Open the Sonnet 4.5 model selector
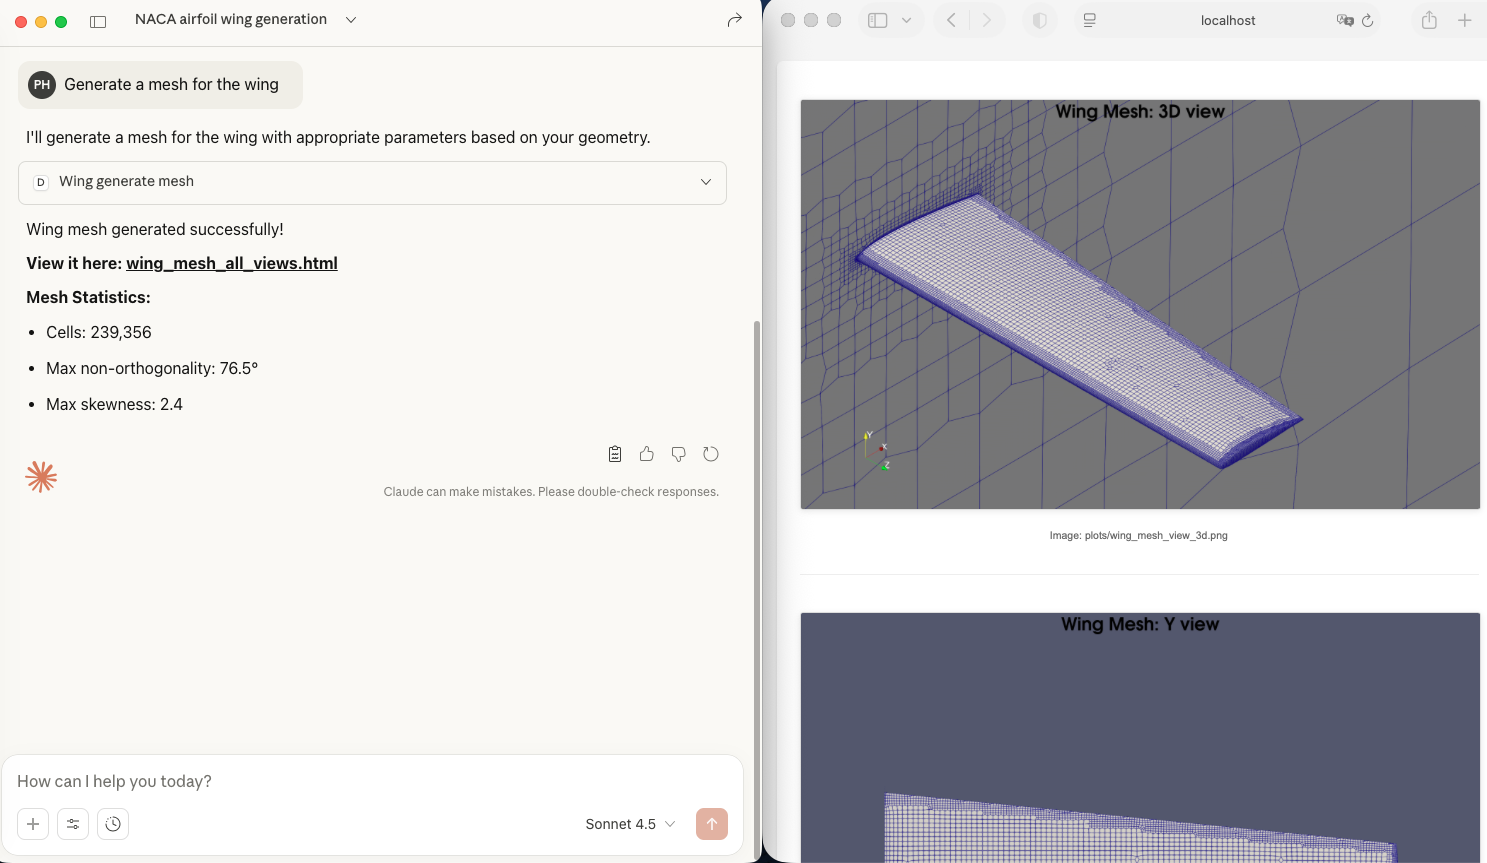1487x863 pixels. pyautogui.click(x=630, y=824)
